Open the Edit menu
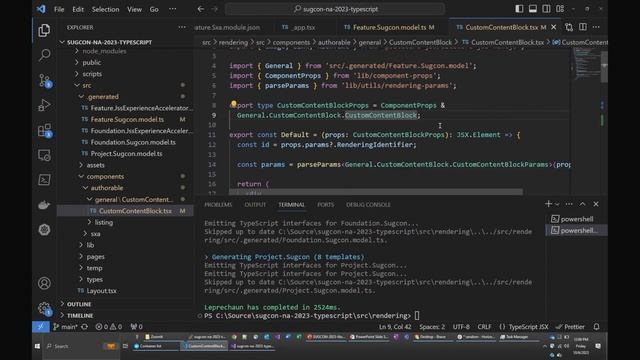This screenshot has height=360, width=640. point(78,9)
